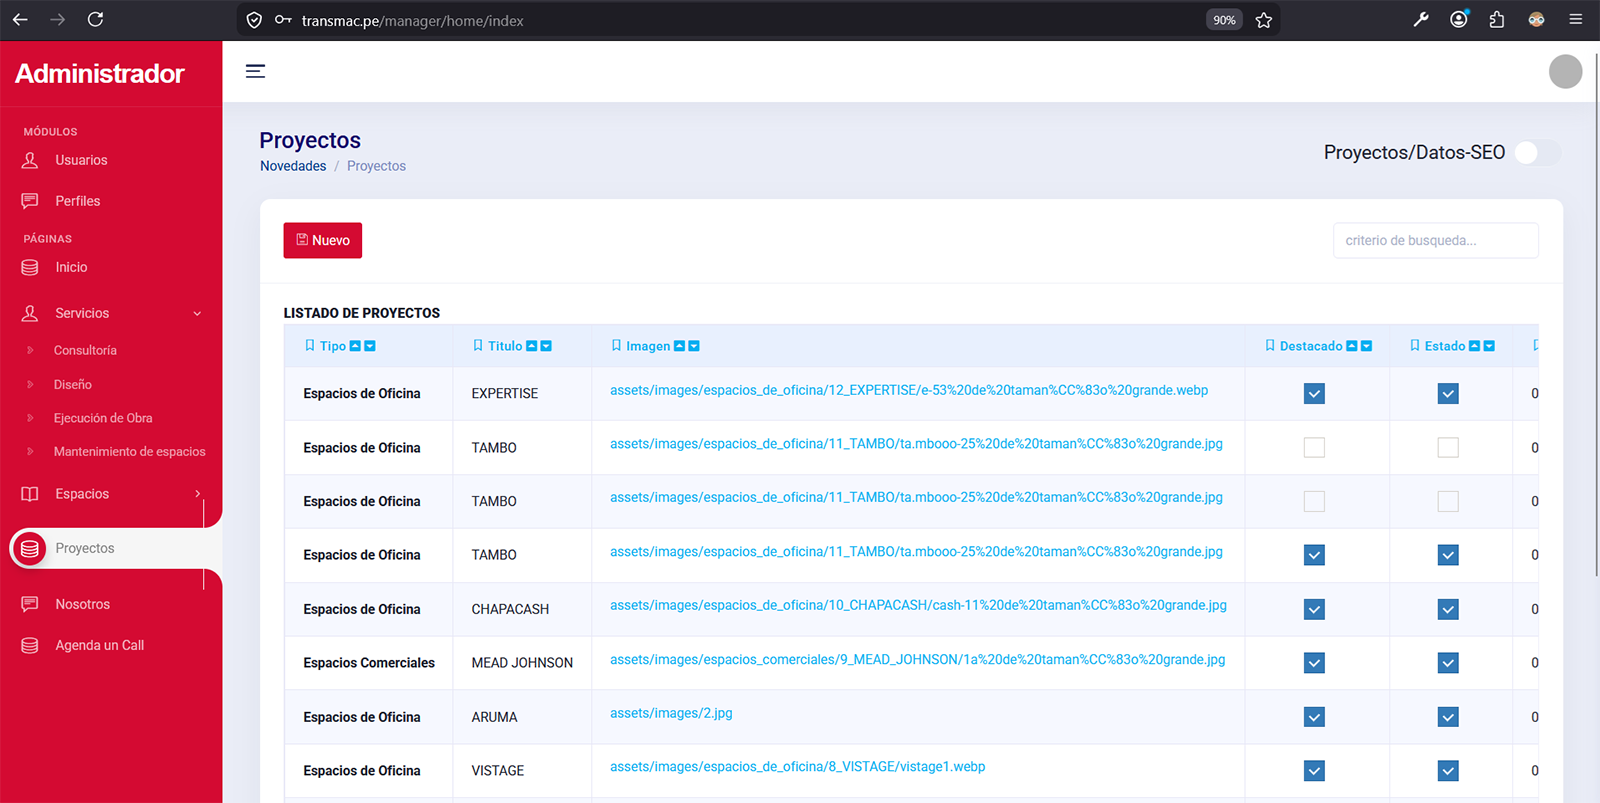Go back with the browser back arrow
Screen dimensions: 1600x803
point(20,19)
